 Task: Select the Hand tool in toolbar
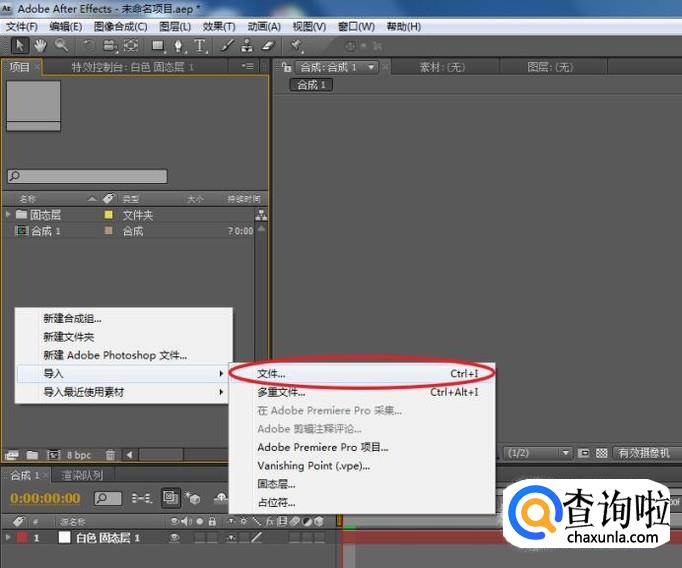40,45
